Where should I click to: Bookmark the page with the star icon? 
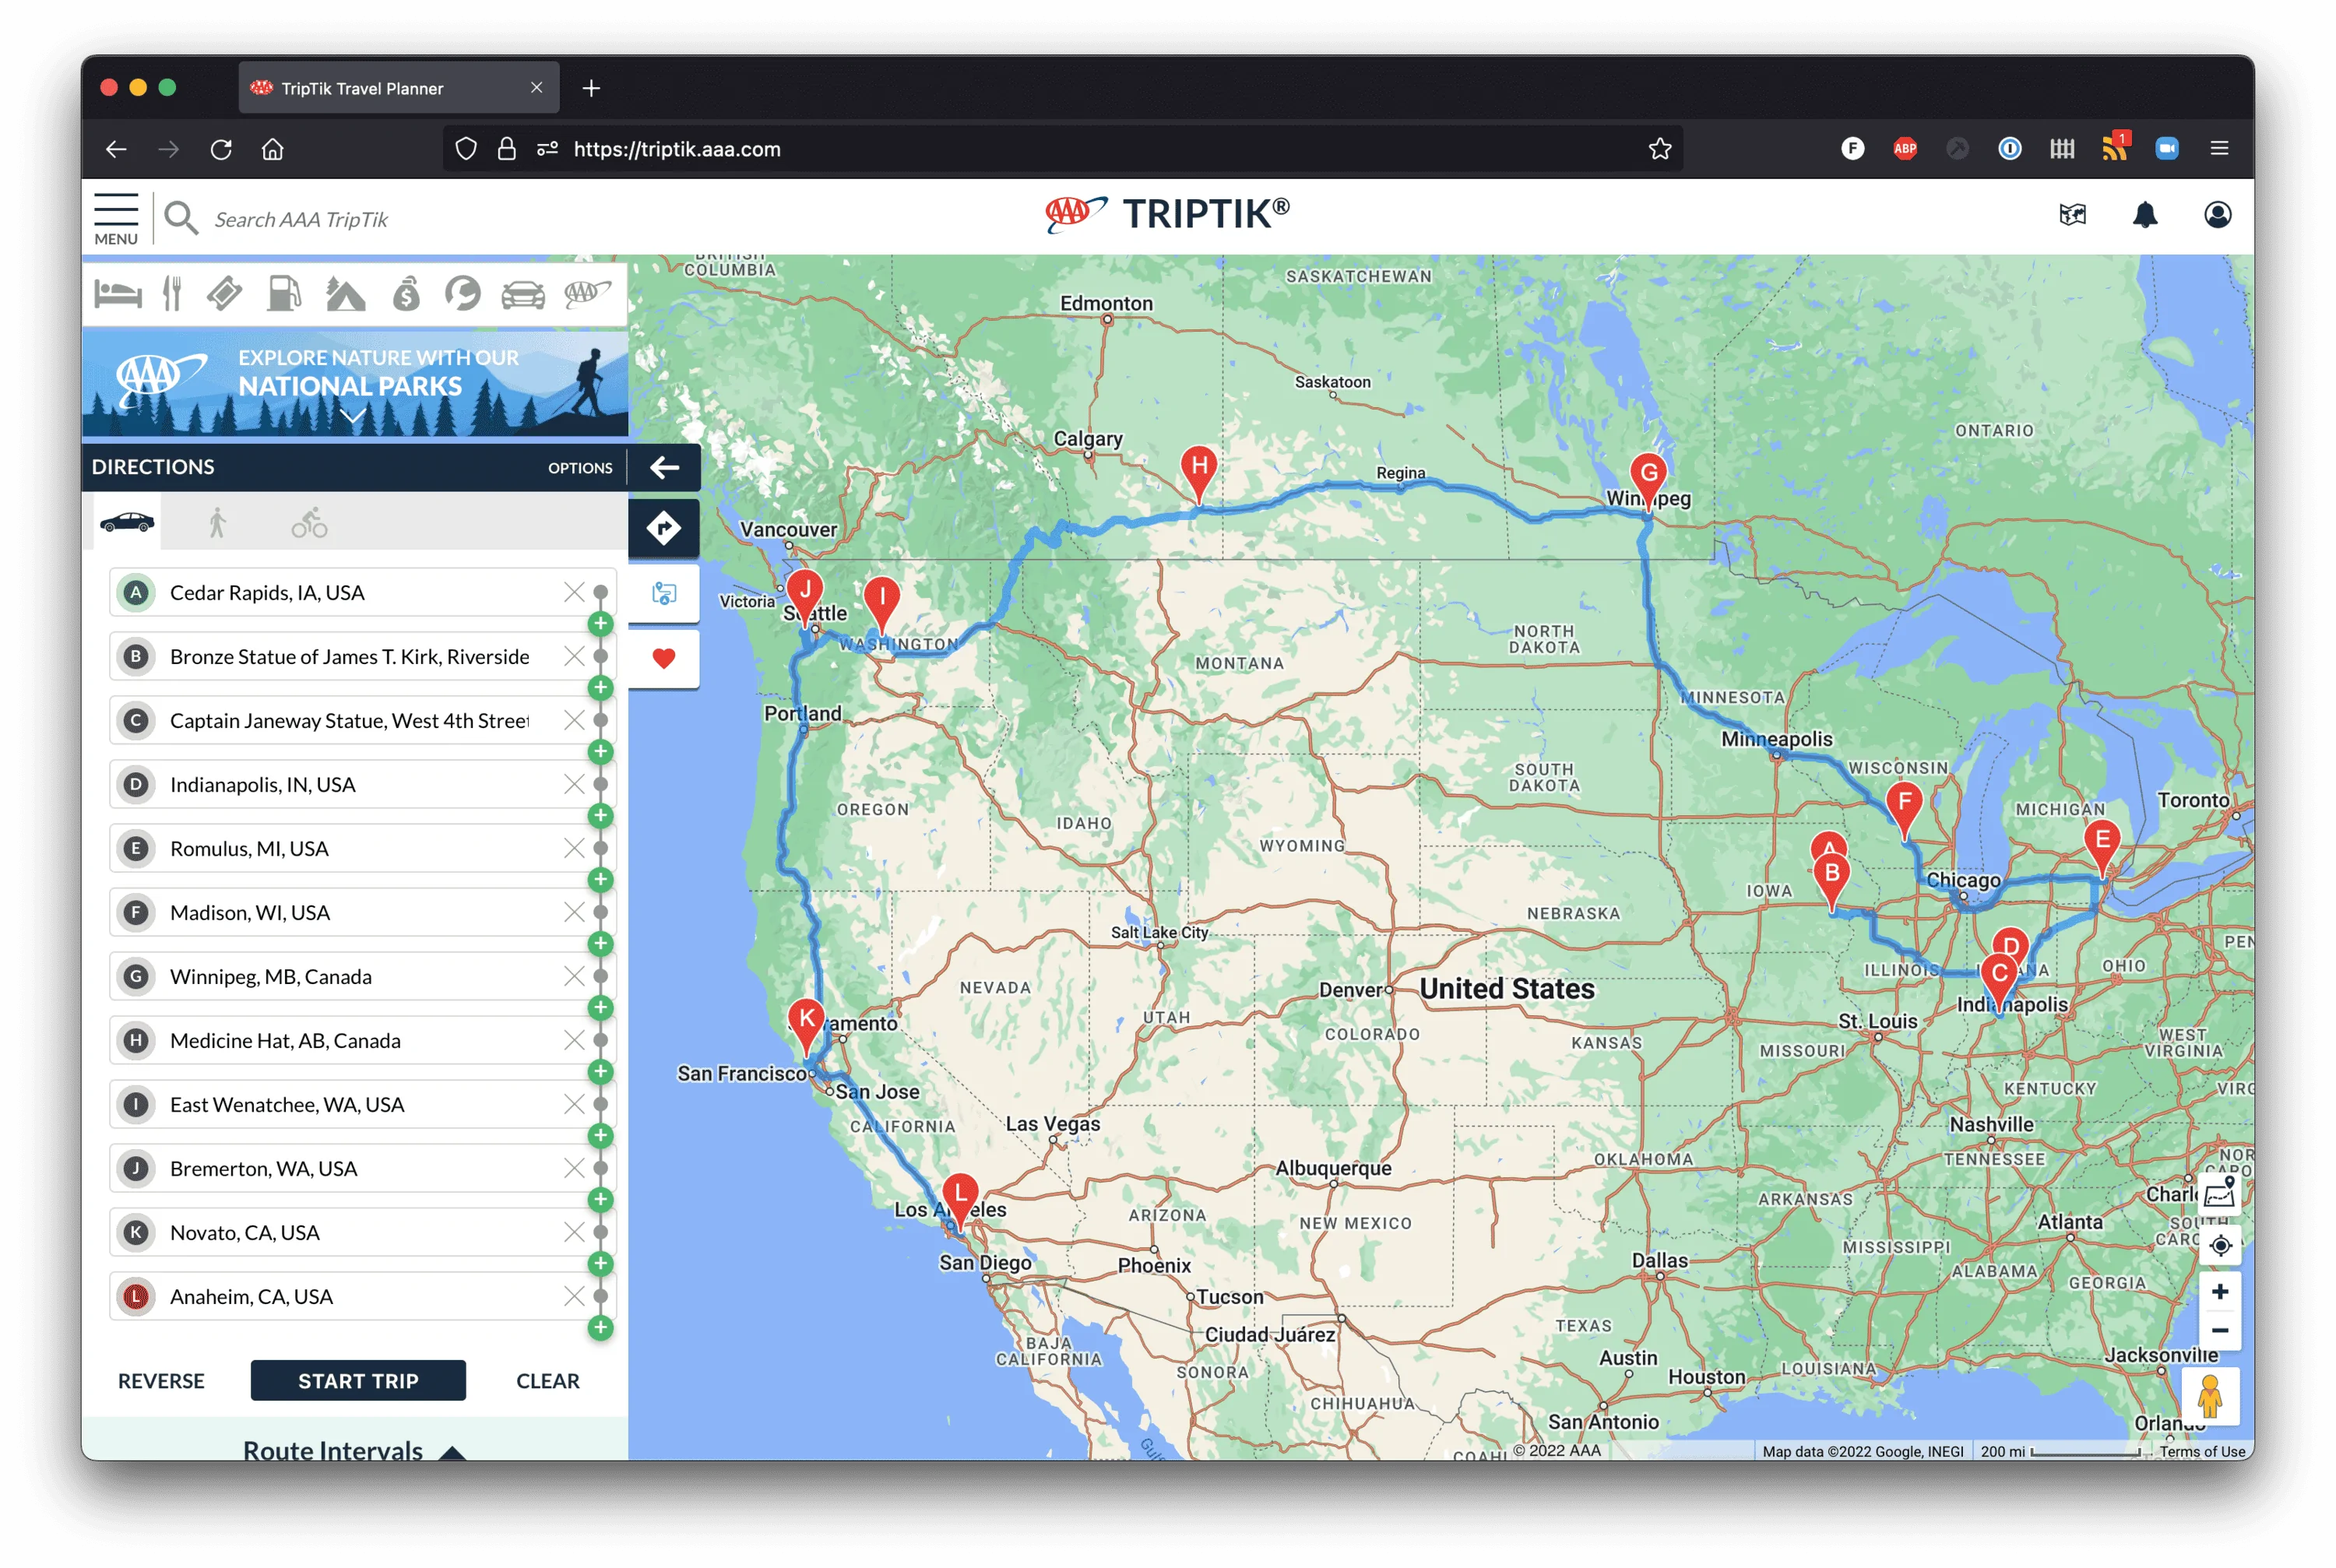click(1660, 149)
